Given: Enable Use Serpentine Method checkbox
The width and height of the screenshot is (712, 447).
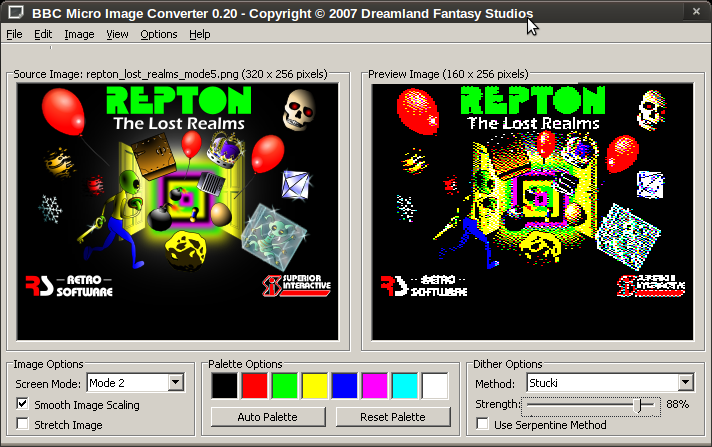Looking at the screenshot, I should tap(482, 424).
